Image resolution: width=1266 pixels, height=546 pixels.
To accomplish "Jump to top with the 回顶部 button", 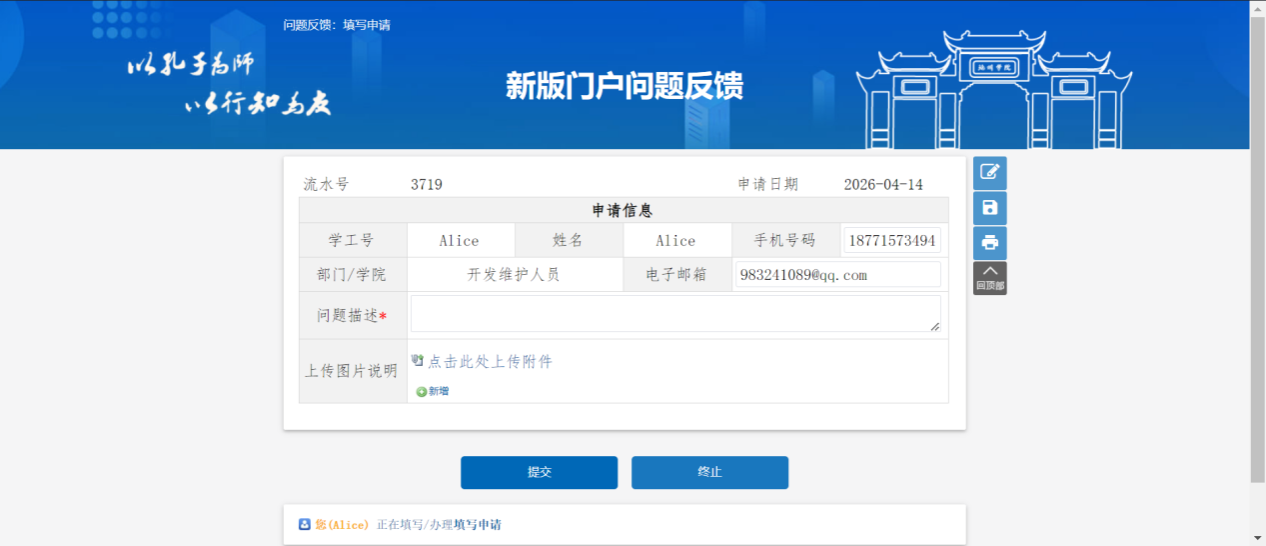I will (x=989, y=278).
